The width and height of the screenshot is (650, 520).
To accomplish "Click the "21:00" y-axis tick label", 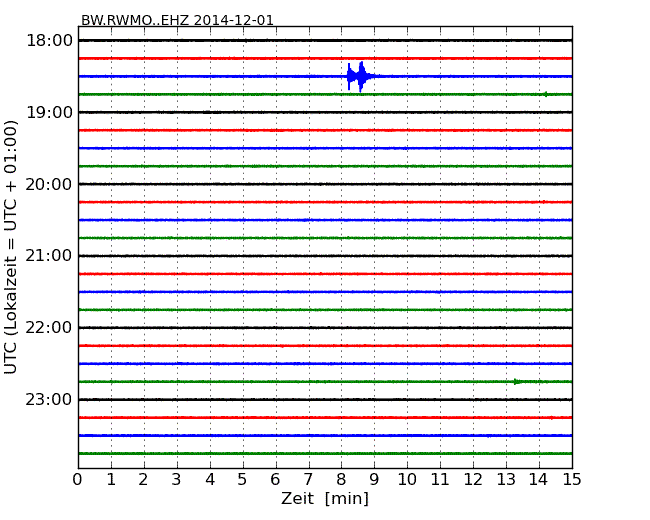I will click(x=49, y=256).
